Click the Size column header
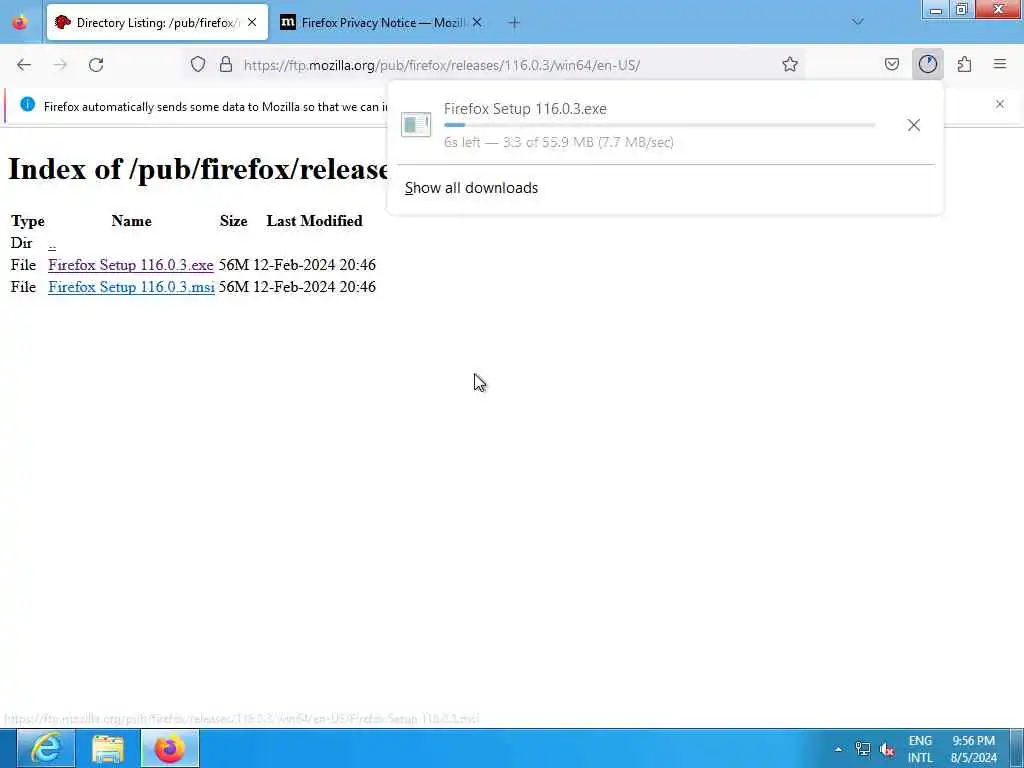The height and width of the screenshot is (768, 1024). pyautogui.click(x=233, y=221)
